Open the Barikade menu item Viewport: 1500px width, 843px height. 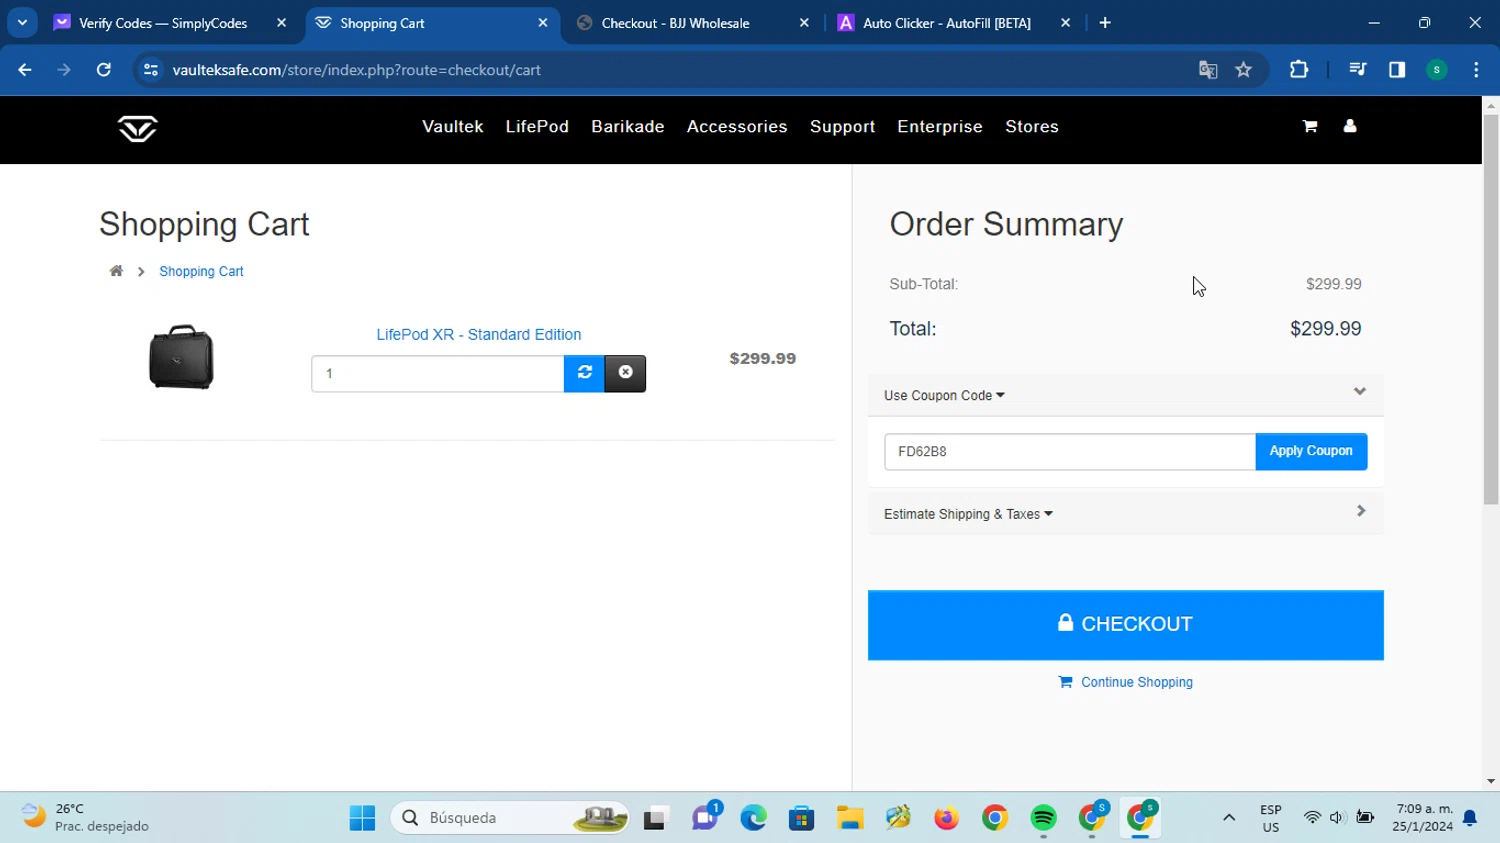[x=628, y=127]
